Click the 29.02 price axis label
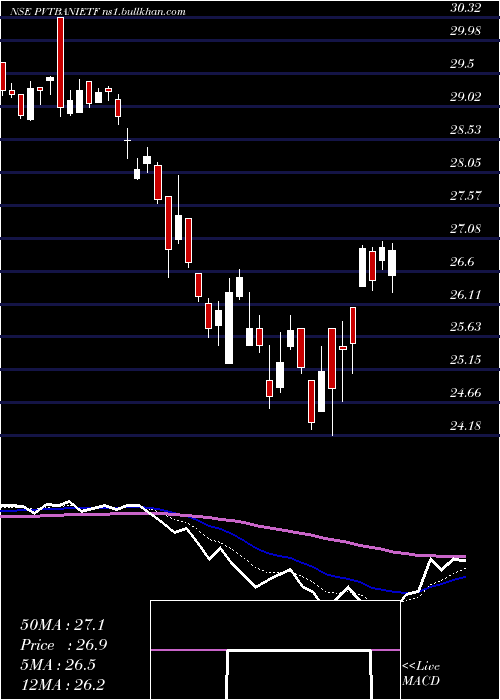The width and height of the screenshot is (500, 700). coord(465,97)
